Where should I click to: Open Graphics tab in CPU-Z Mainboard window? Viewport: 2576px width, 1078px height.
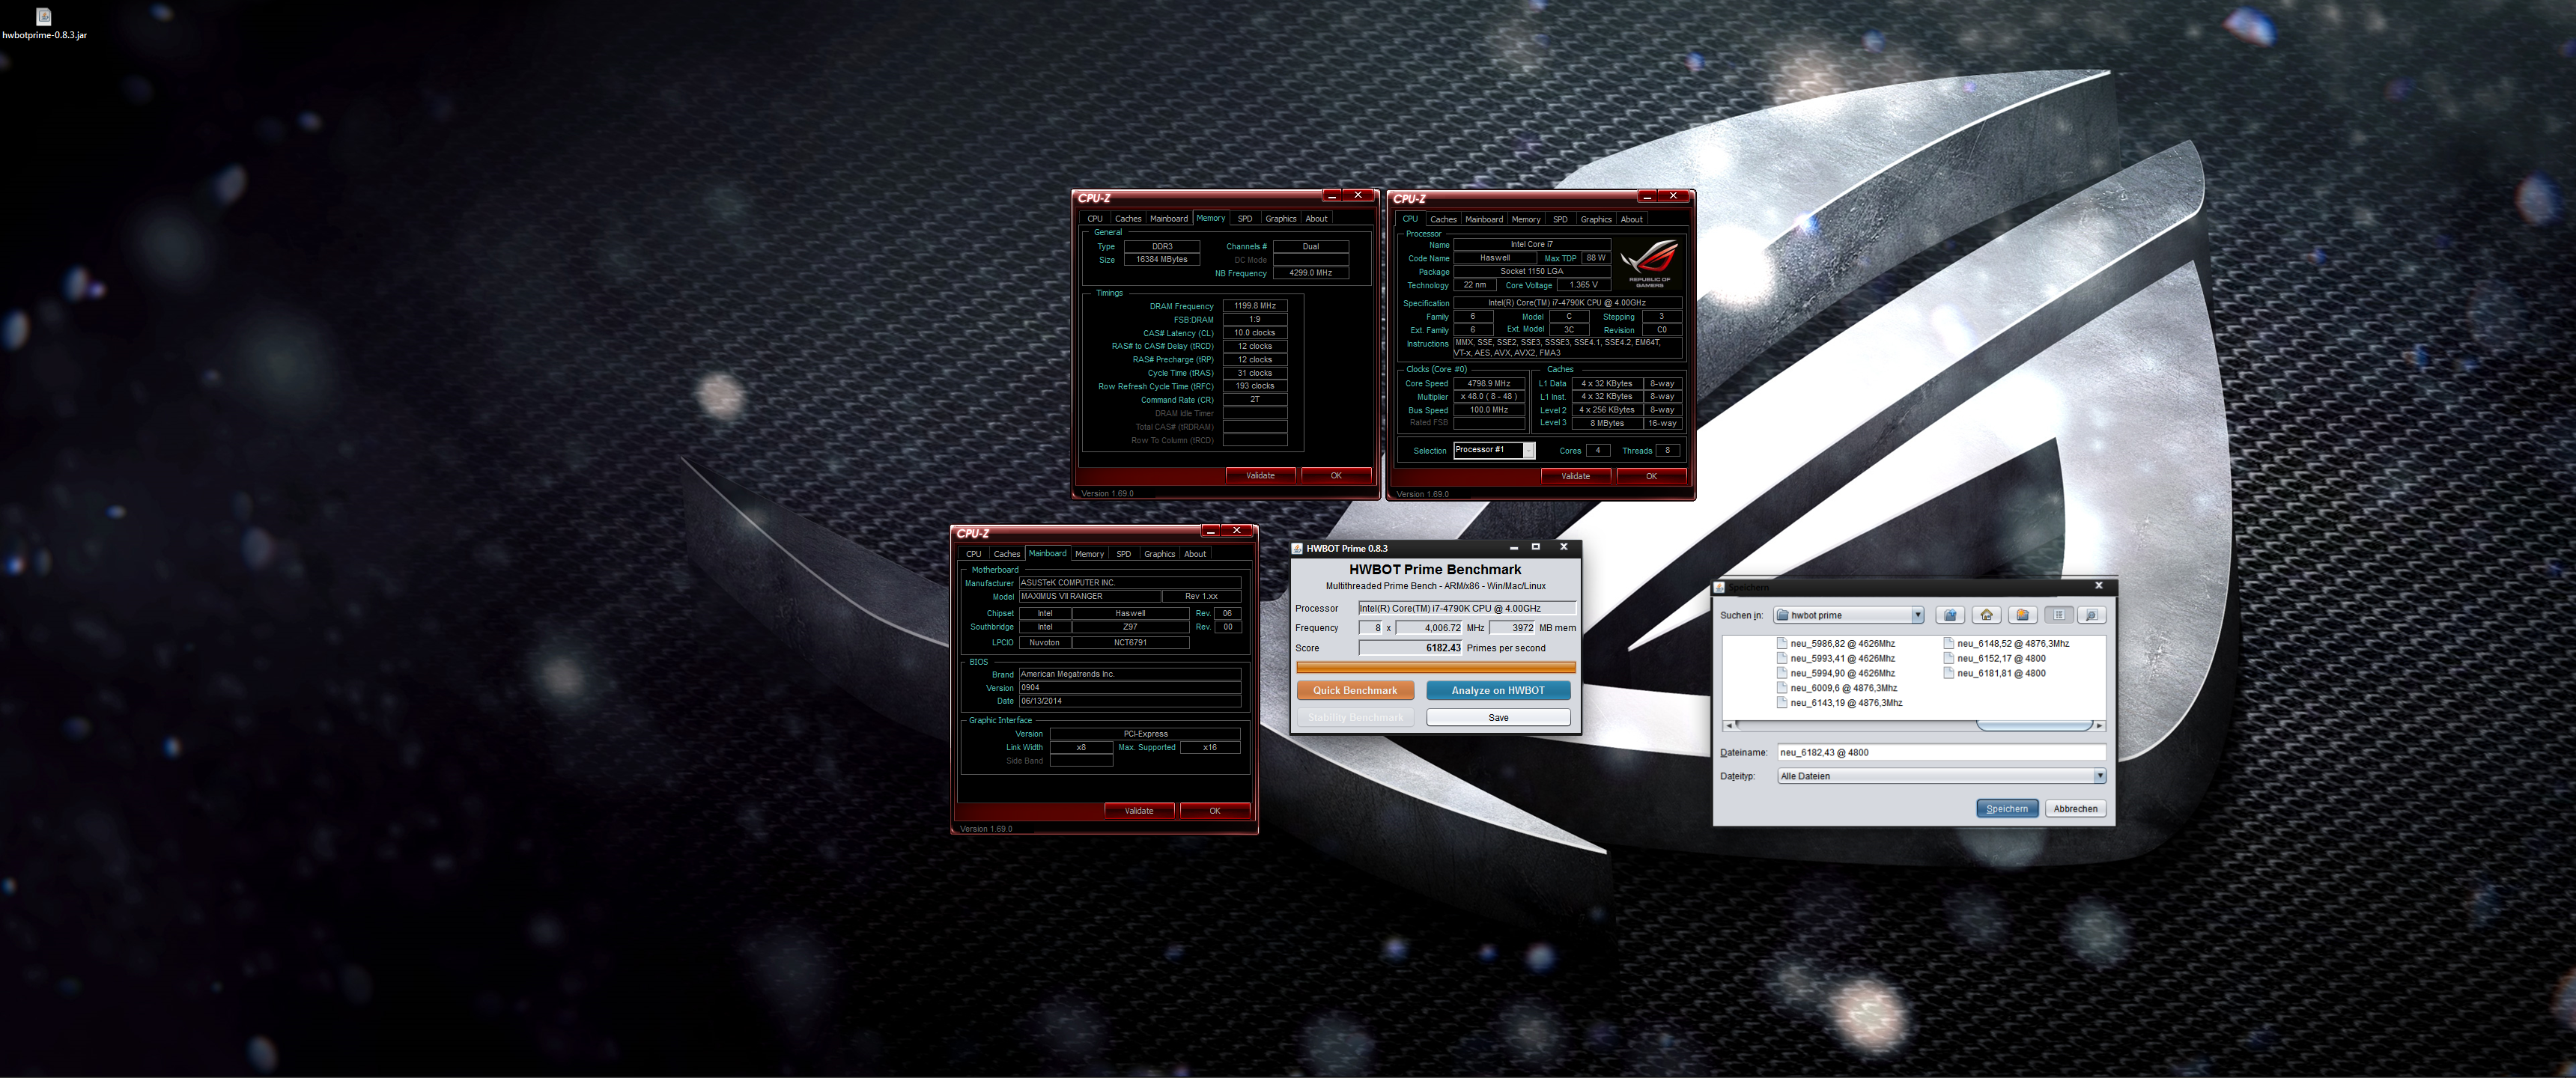click(1159, 554)
